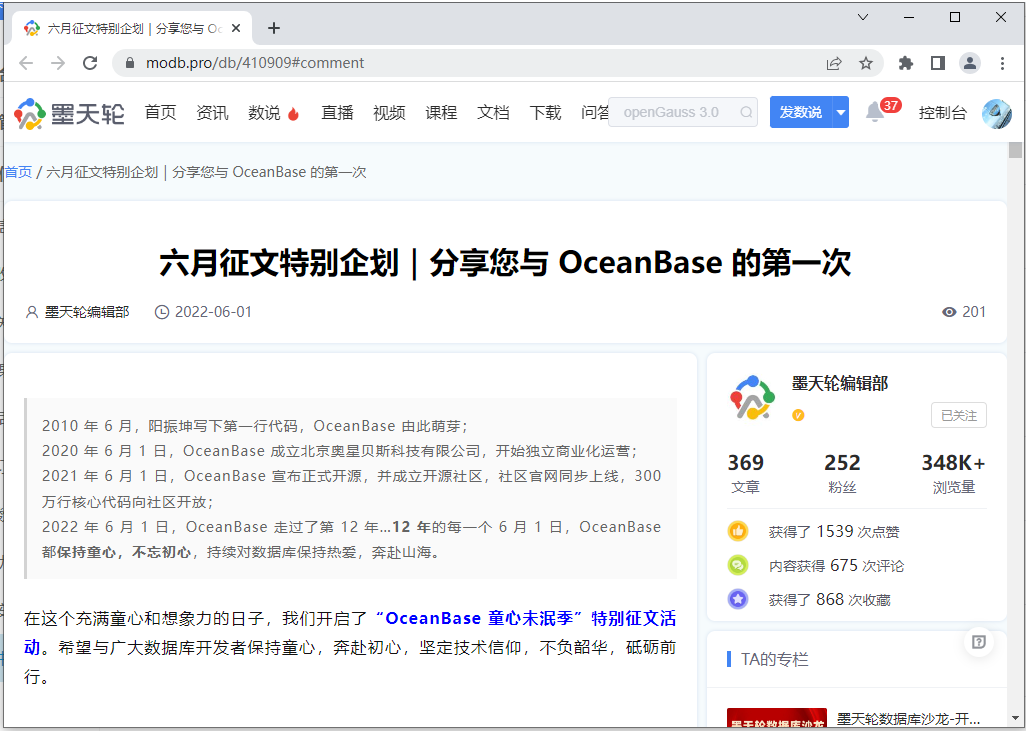Open the 下载 nav item
The width and height of the screenshot is (1026, 731).
545,113
